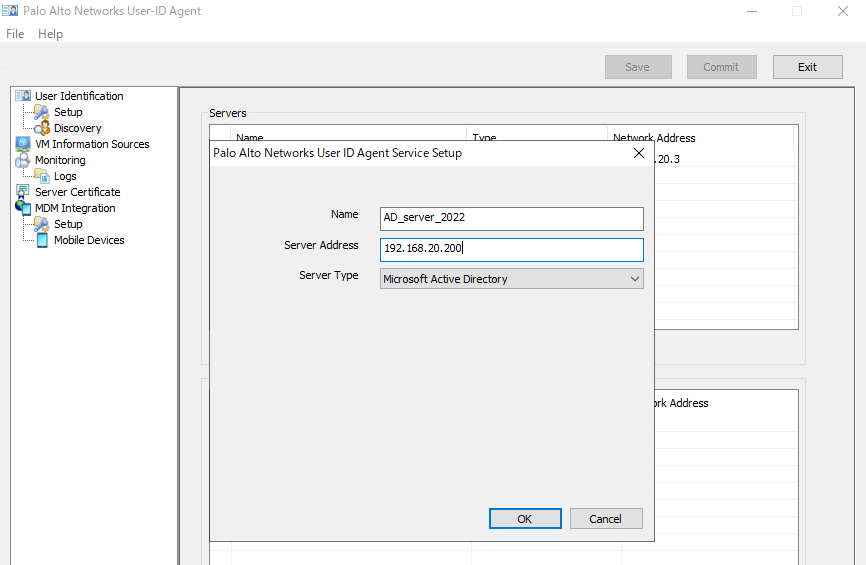Select Mobile Devices tree item
Screen dimensions: 866x565
89,240
